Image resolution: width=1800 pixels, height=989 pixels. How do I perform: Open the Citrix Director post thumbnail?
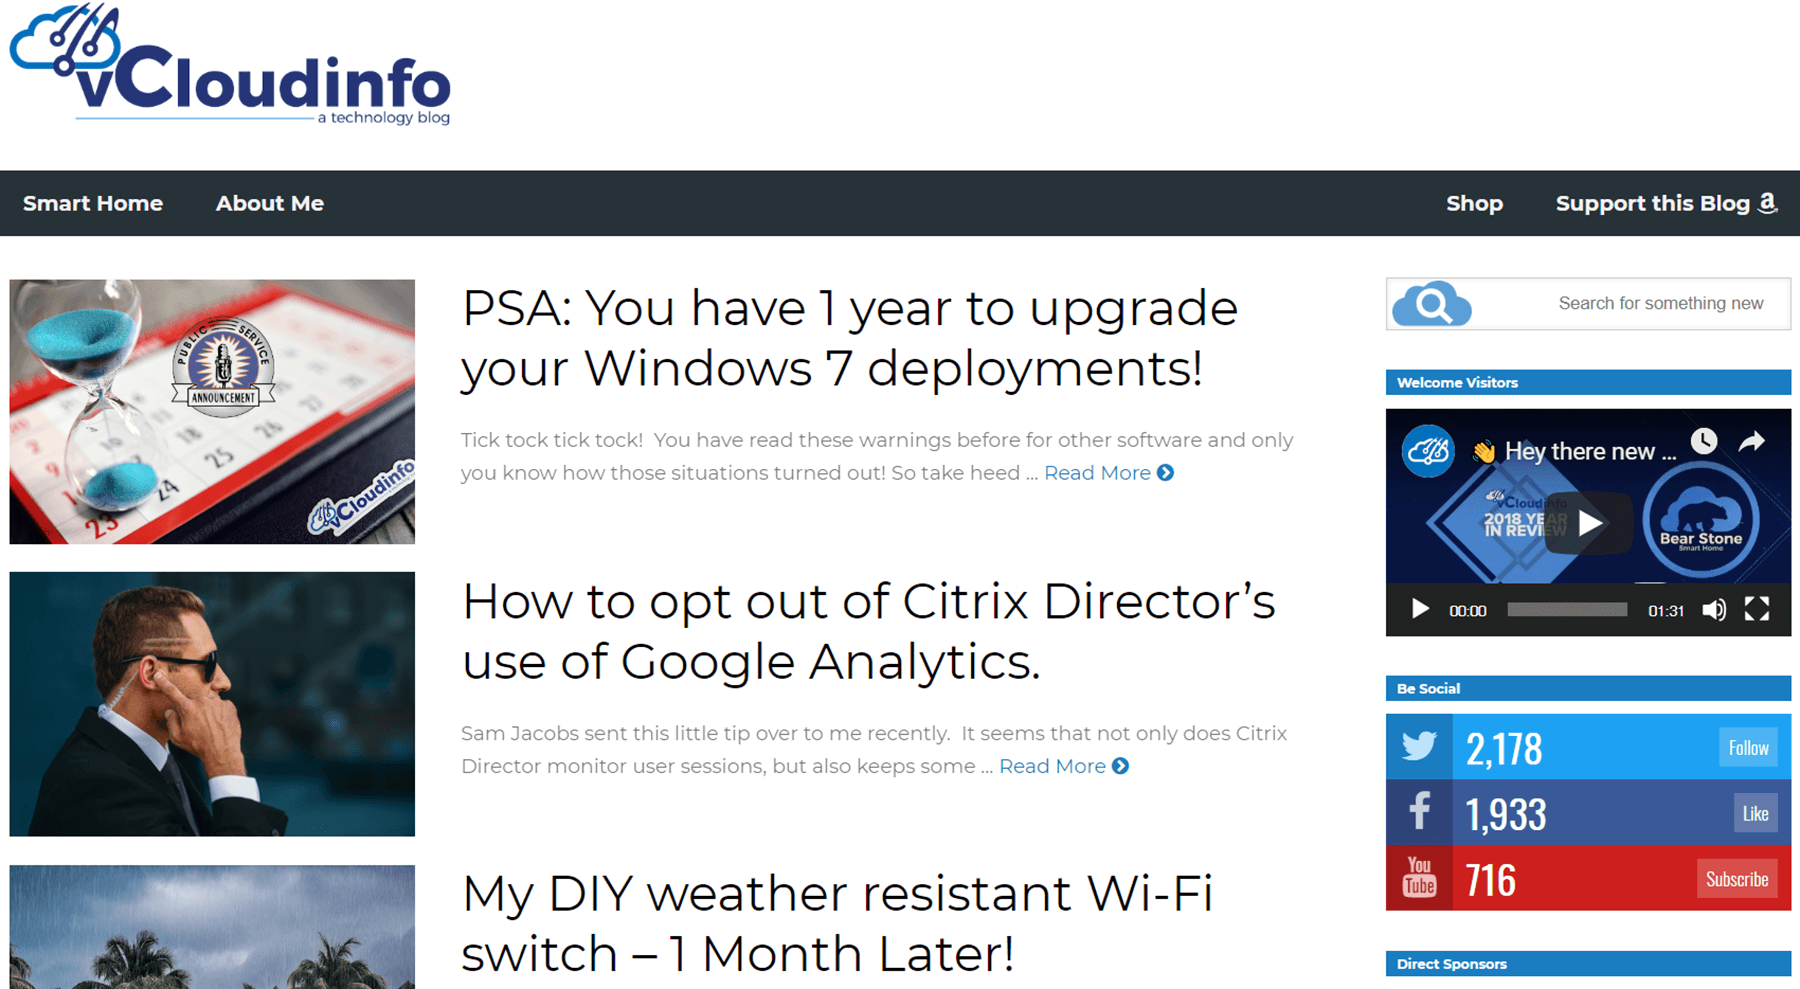(212, 704)
